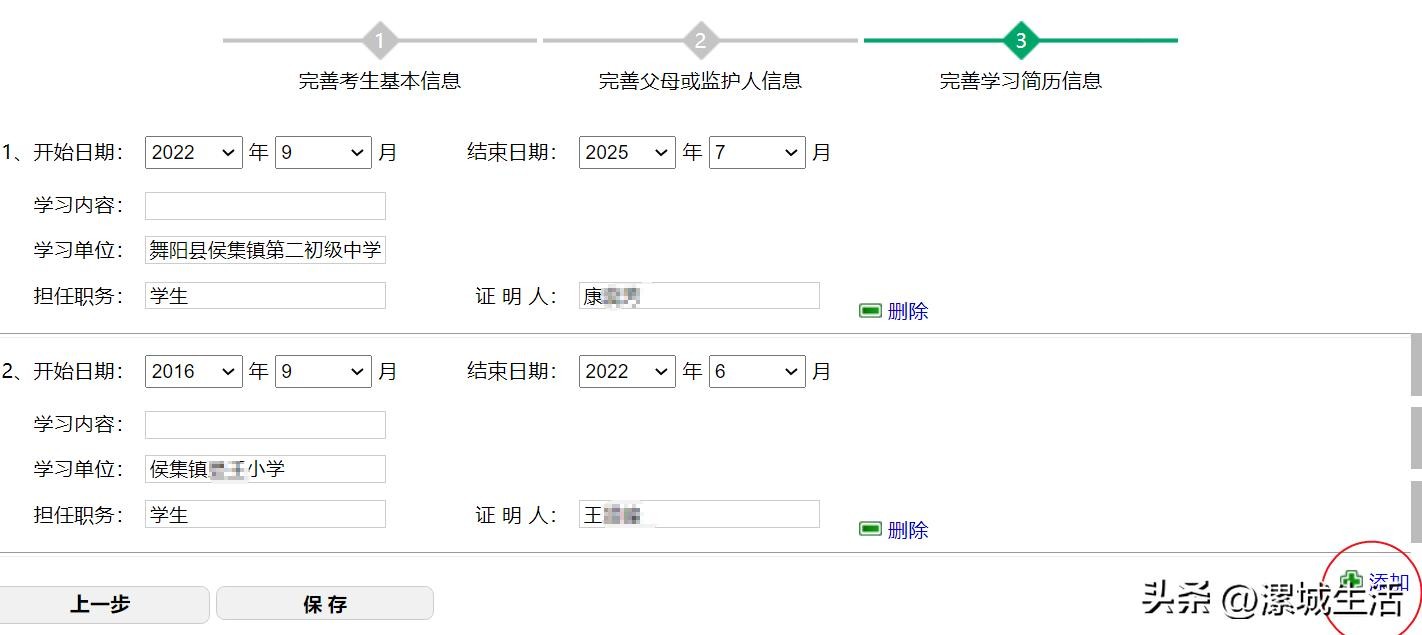Click the green plus add icon
Screen dimensions: 1422x635
click(x=1351, y=581)
